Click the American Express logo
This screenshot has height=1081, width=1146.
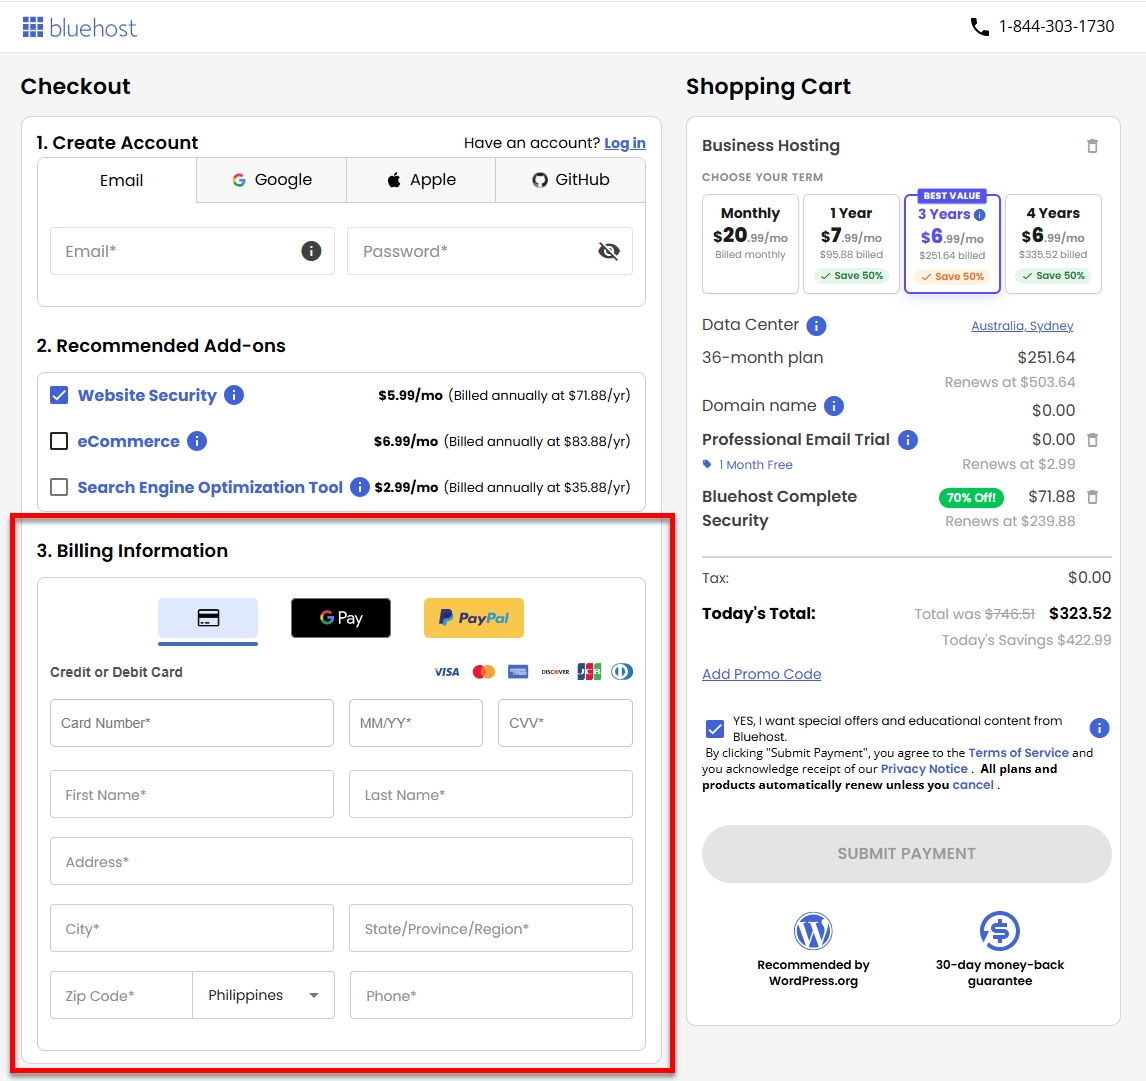518,672
